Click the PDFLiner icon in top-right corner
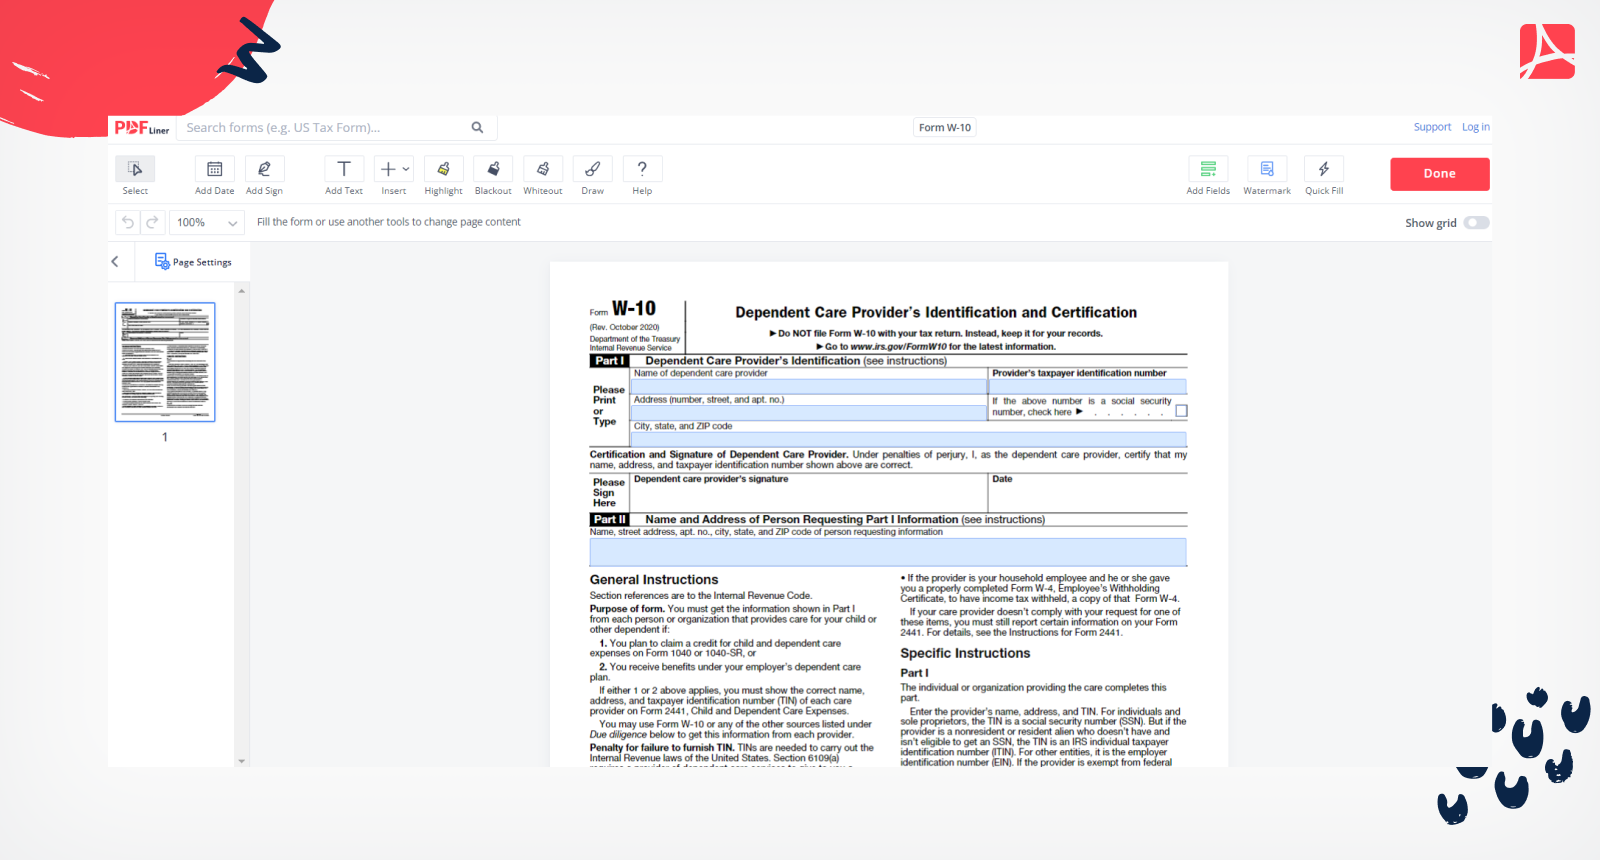 click(x=1547, y=52)
